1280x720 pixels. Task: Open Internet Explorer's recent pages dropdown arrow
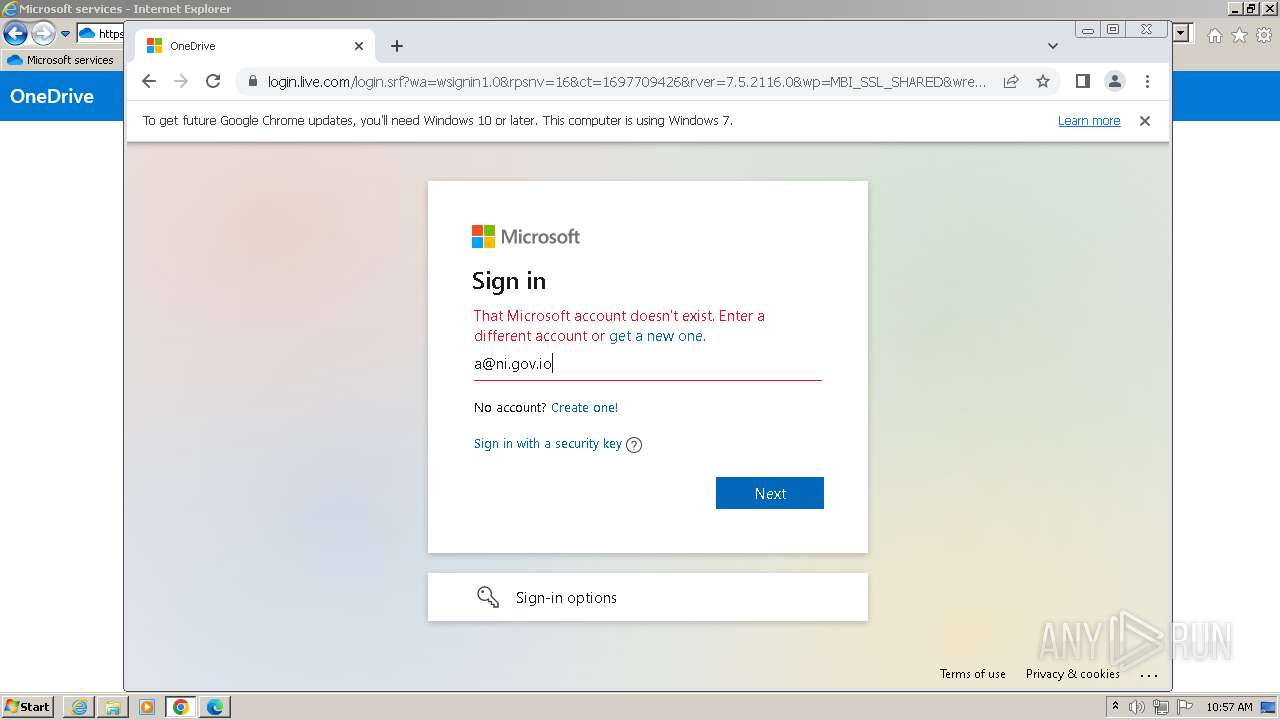[x=66, y=34]
